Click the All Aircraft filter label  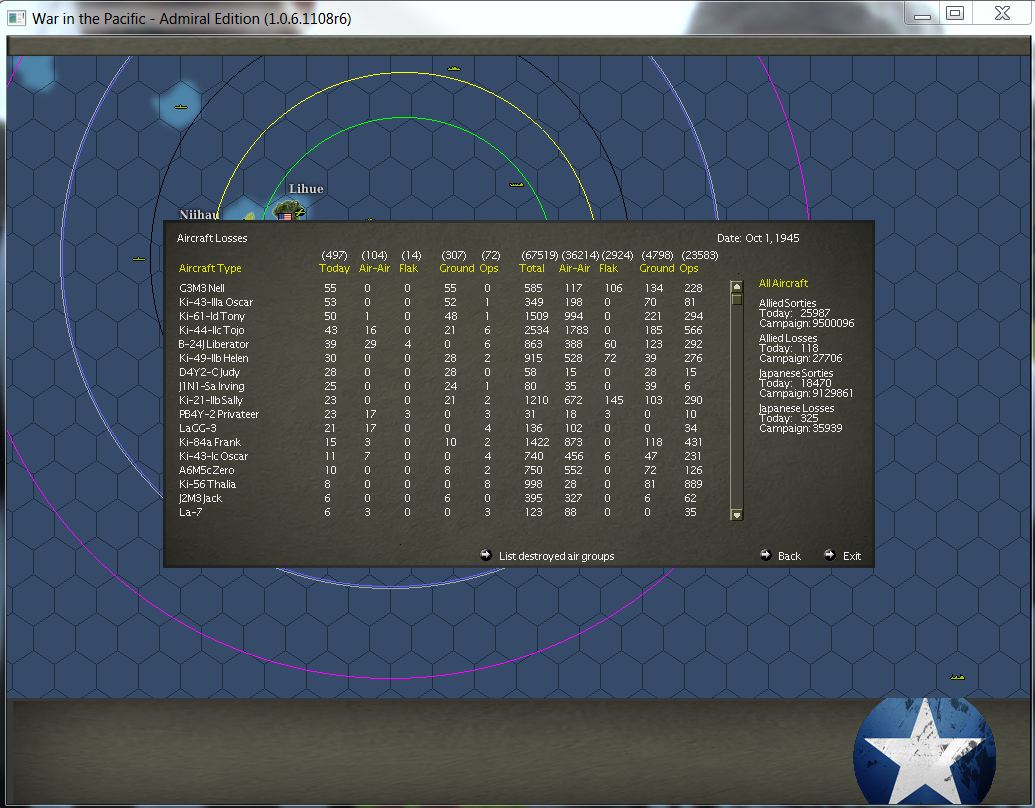[x=783, y=283]
